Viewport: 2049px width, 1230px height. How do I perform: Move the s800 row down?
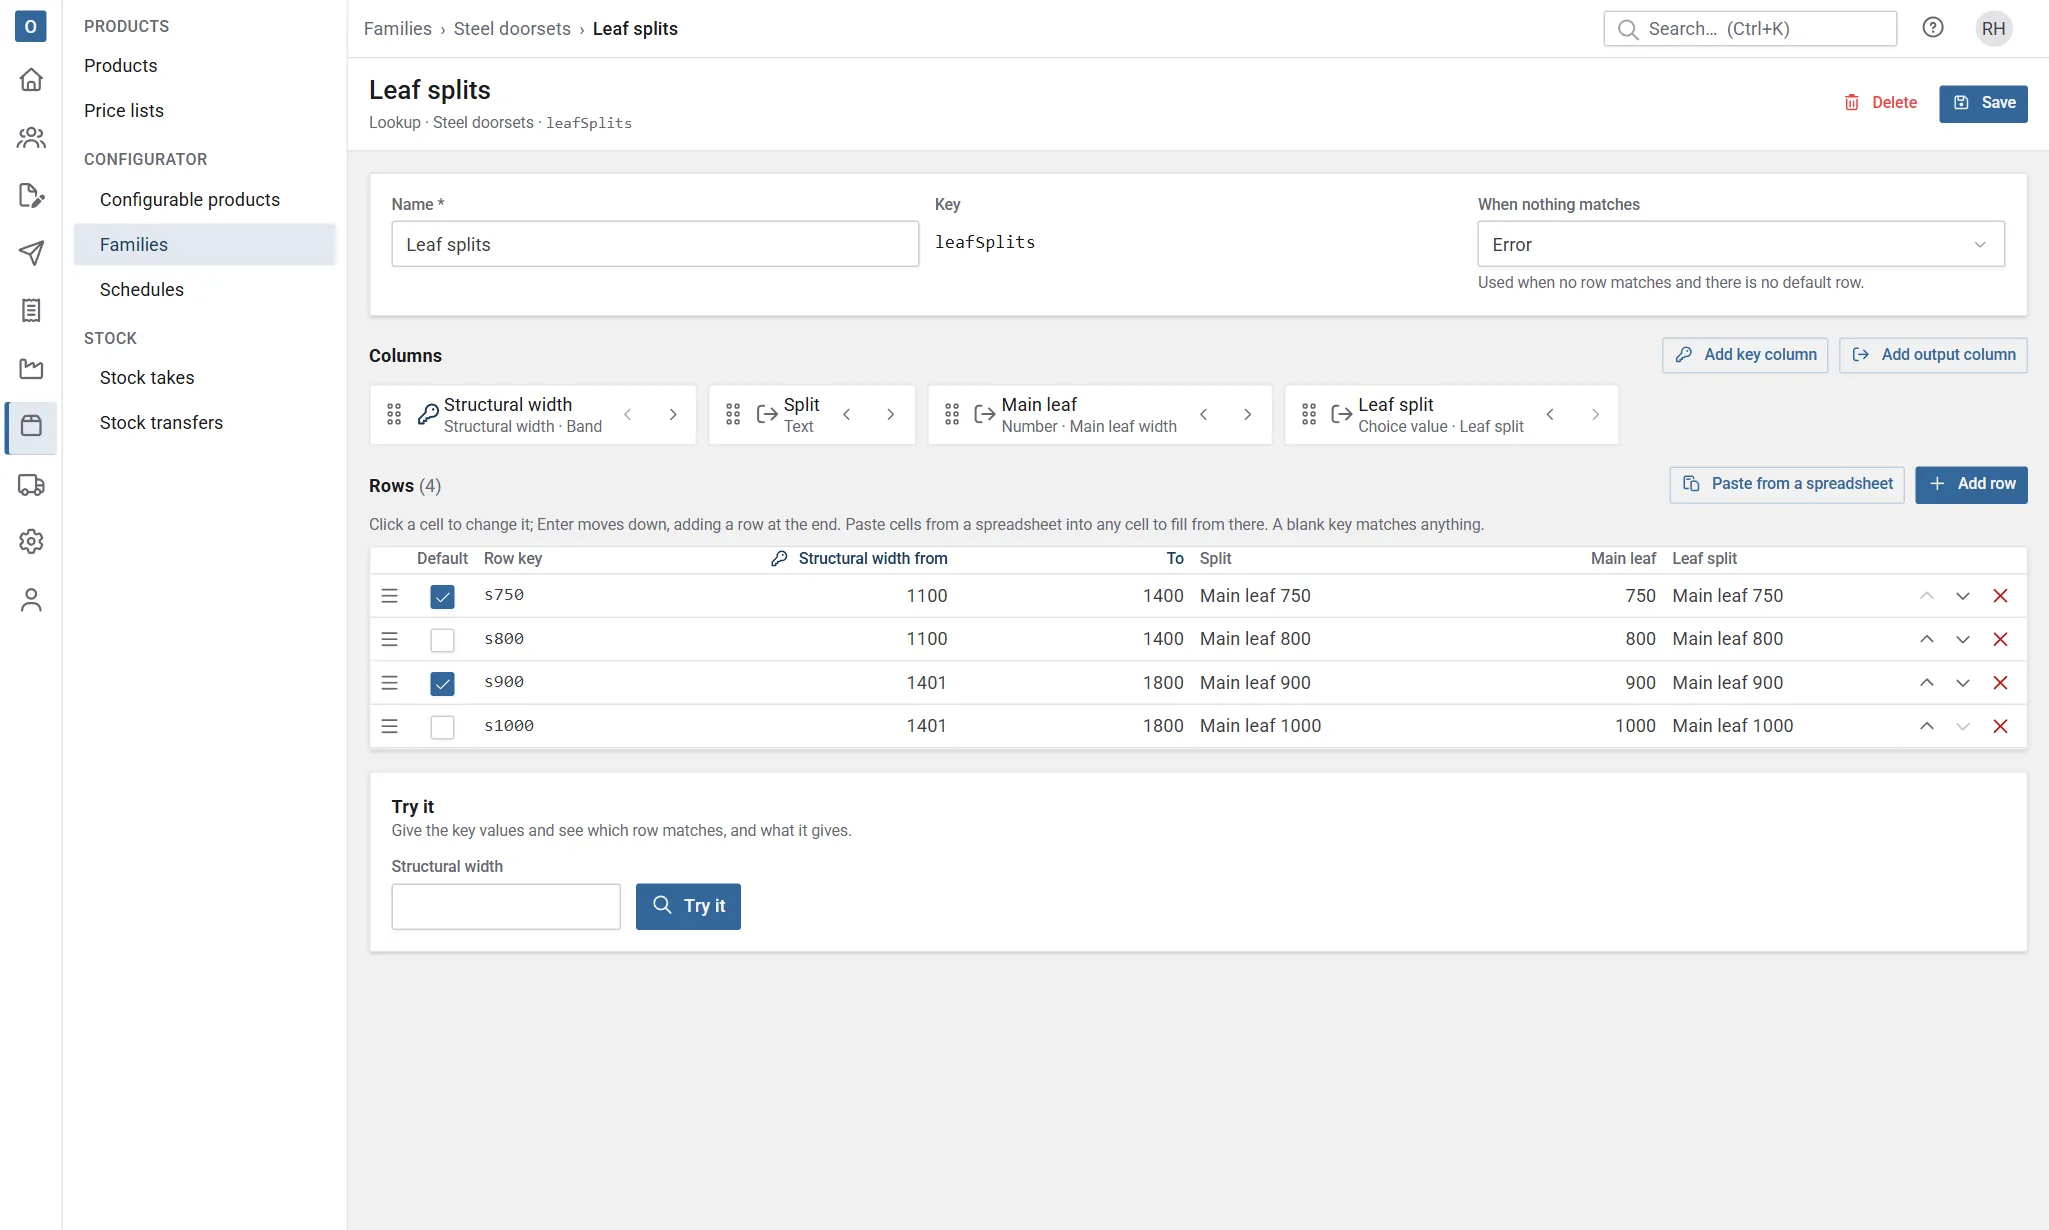point(1963,639)
